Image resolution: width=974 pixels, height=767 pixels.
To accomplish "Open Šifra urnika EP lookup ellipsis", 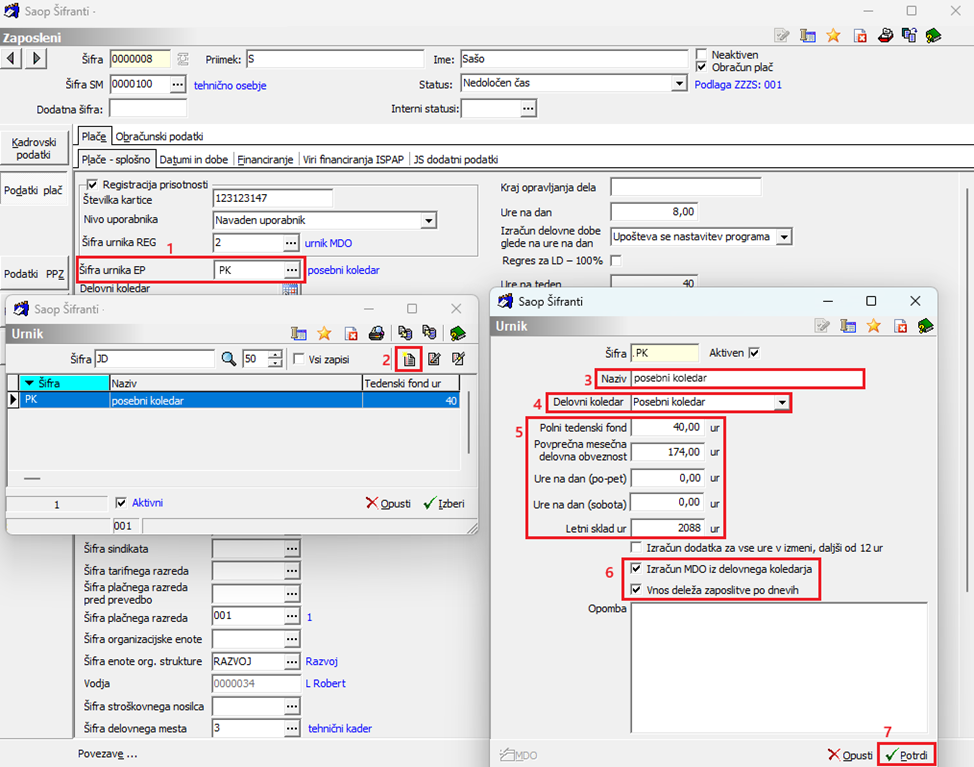I will [x=291, y=270].
